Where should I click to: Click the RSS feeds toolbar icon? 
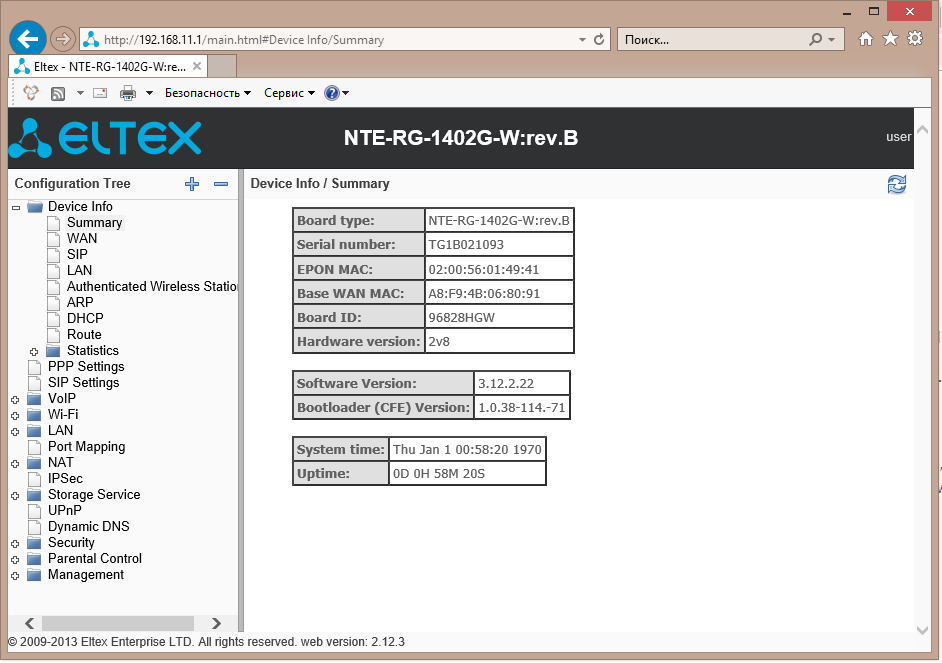pos(58,93)
